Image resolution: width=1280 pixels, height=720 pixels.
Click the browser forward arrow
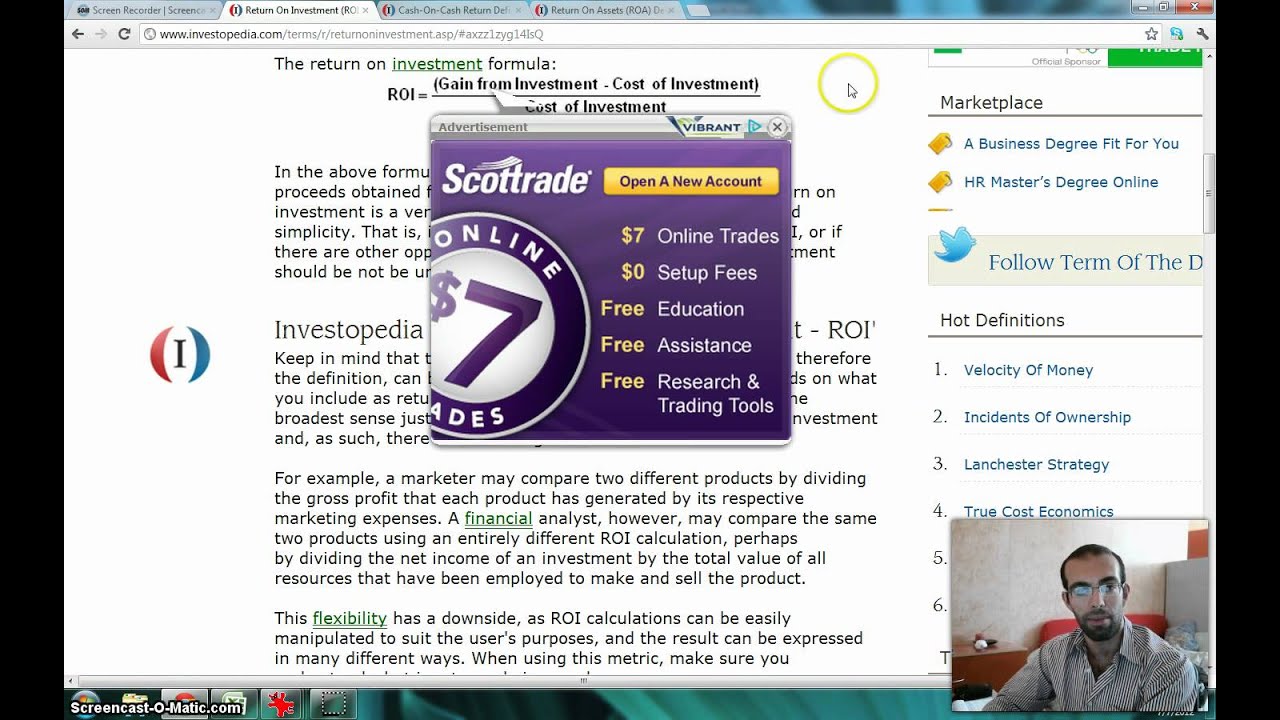coord(101,34)
